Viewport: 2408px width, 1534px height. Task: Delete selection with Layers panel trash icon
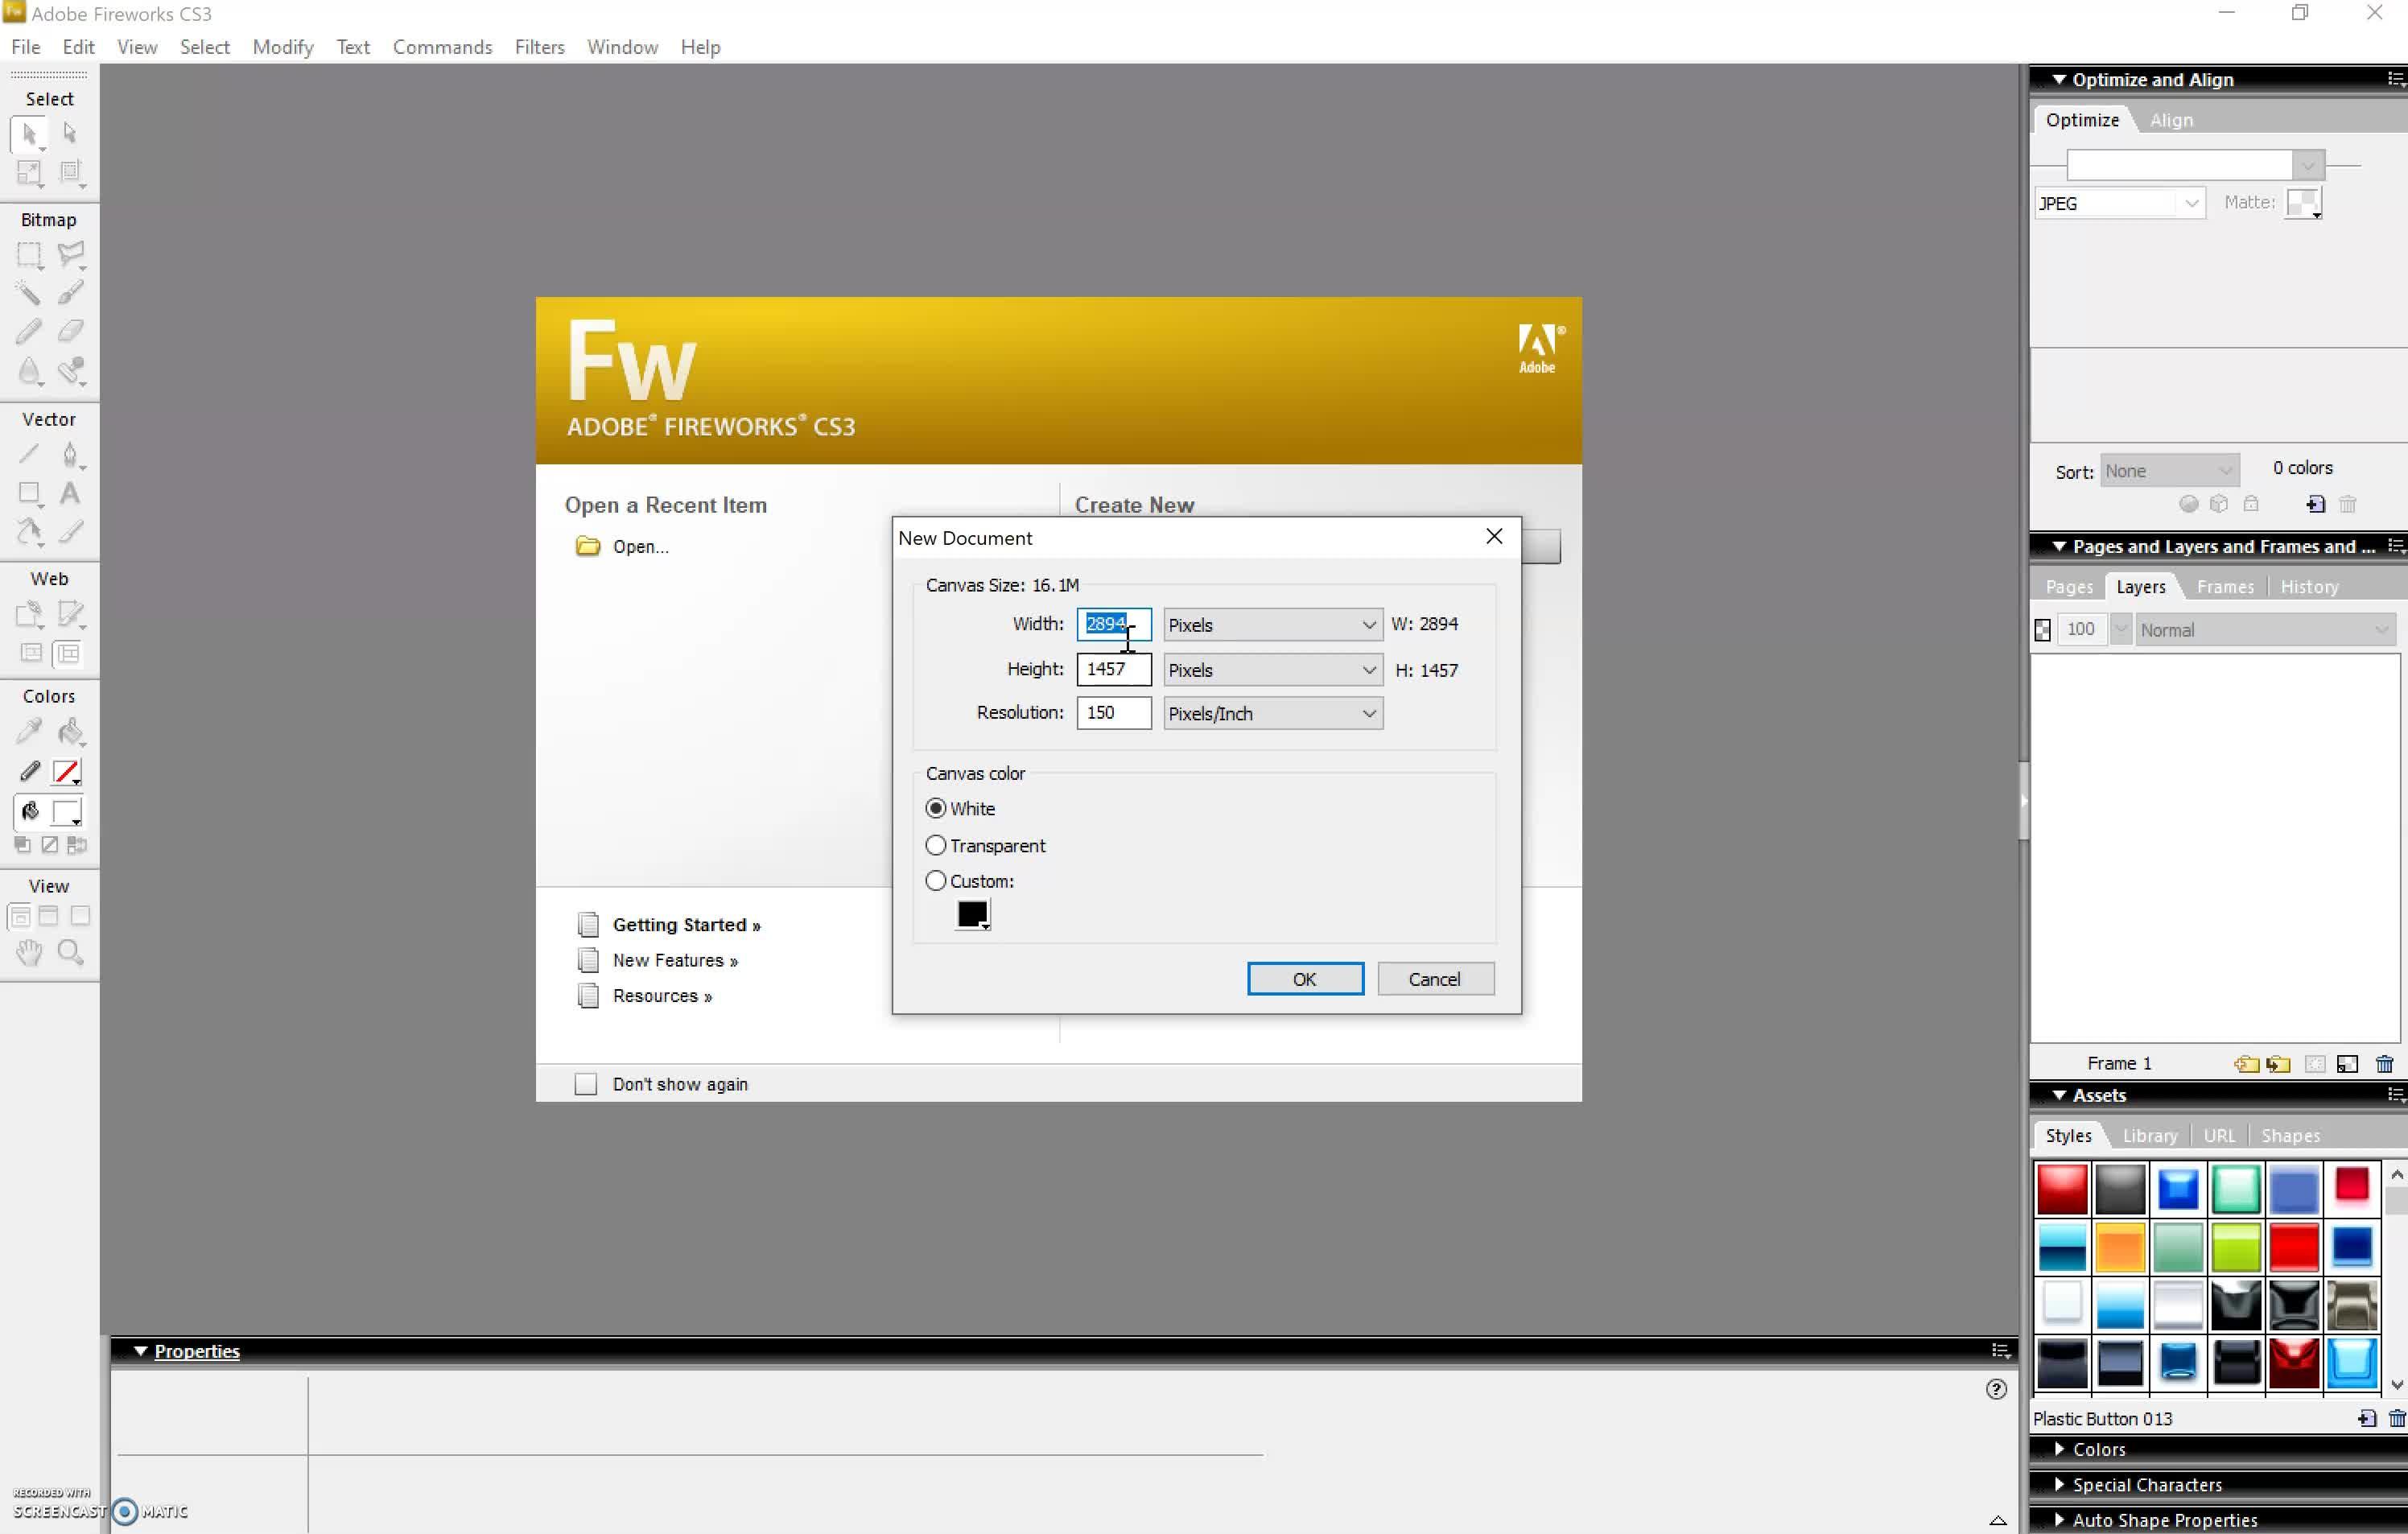pyautogui.click(x=2384, y=1064)
